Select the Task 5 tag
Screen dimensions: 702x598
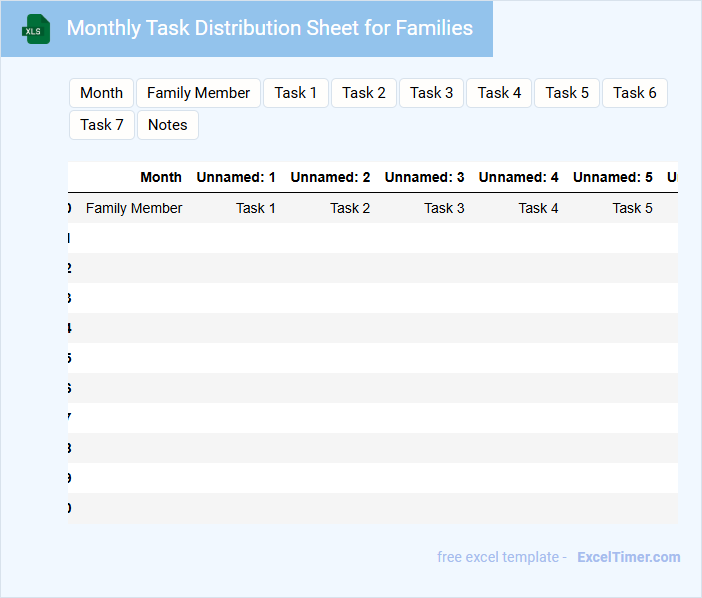point(567,93)
